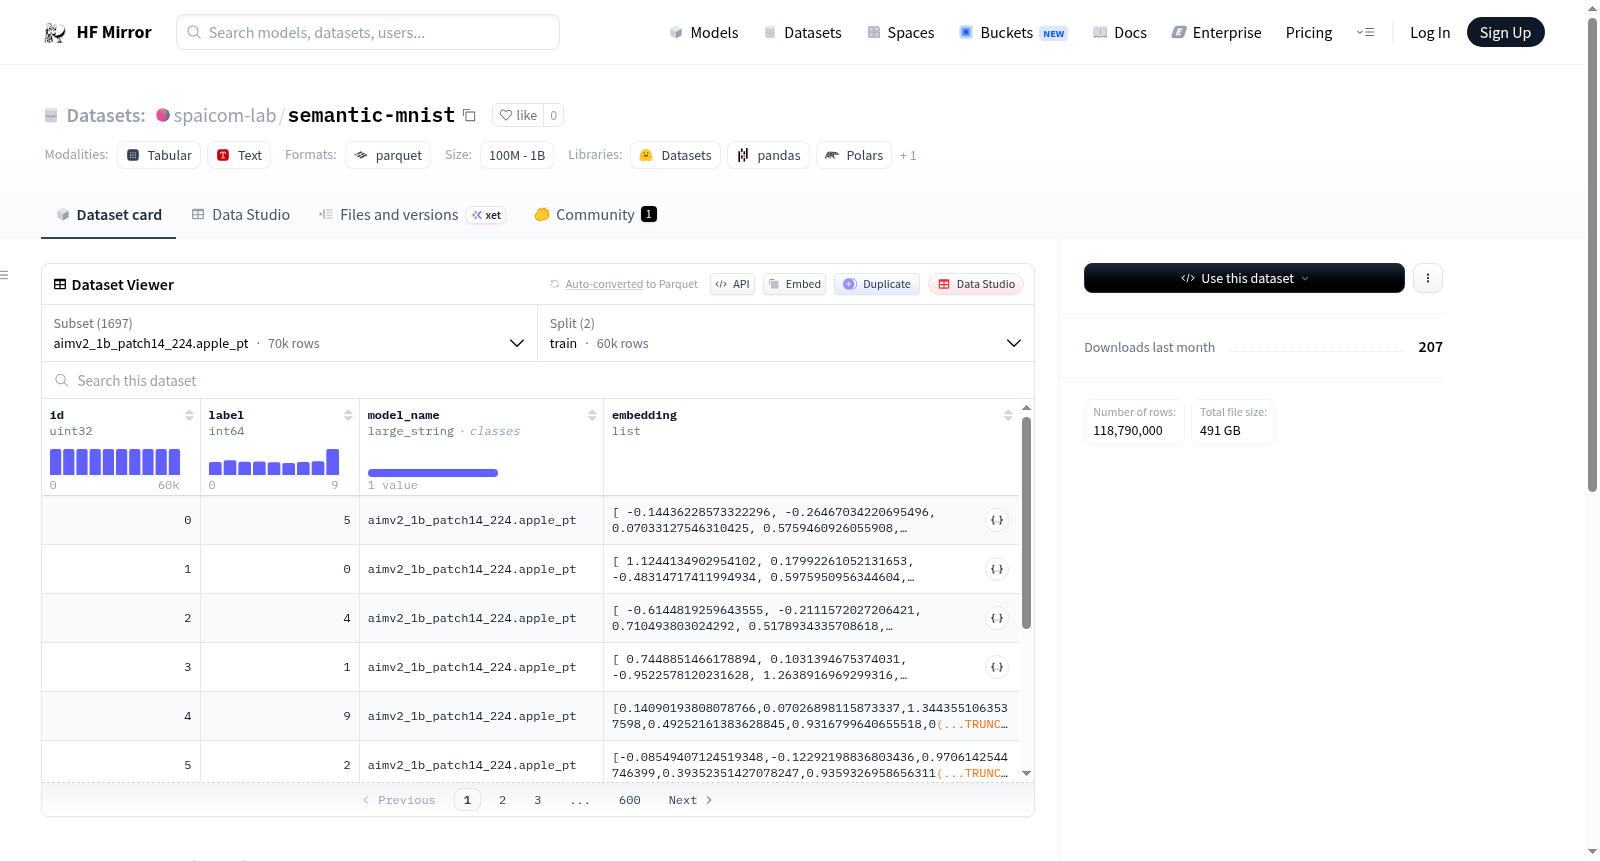1600x861 pixels.
Task: Click the spaicom-lab avatar icon
Action: [163, 115]
